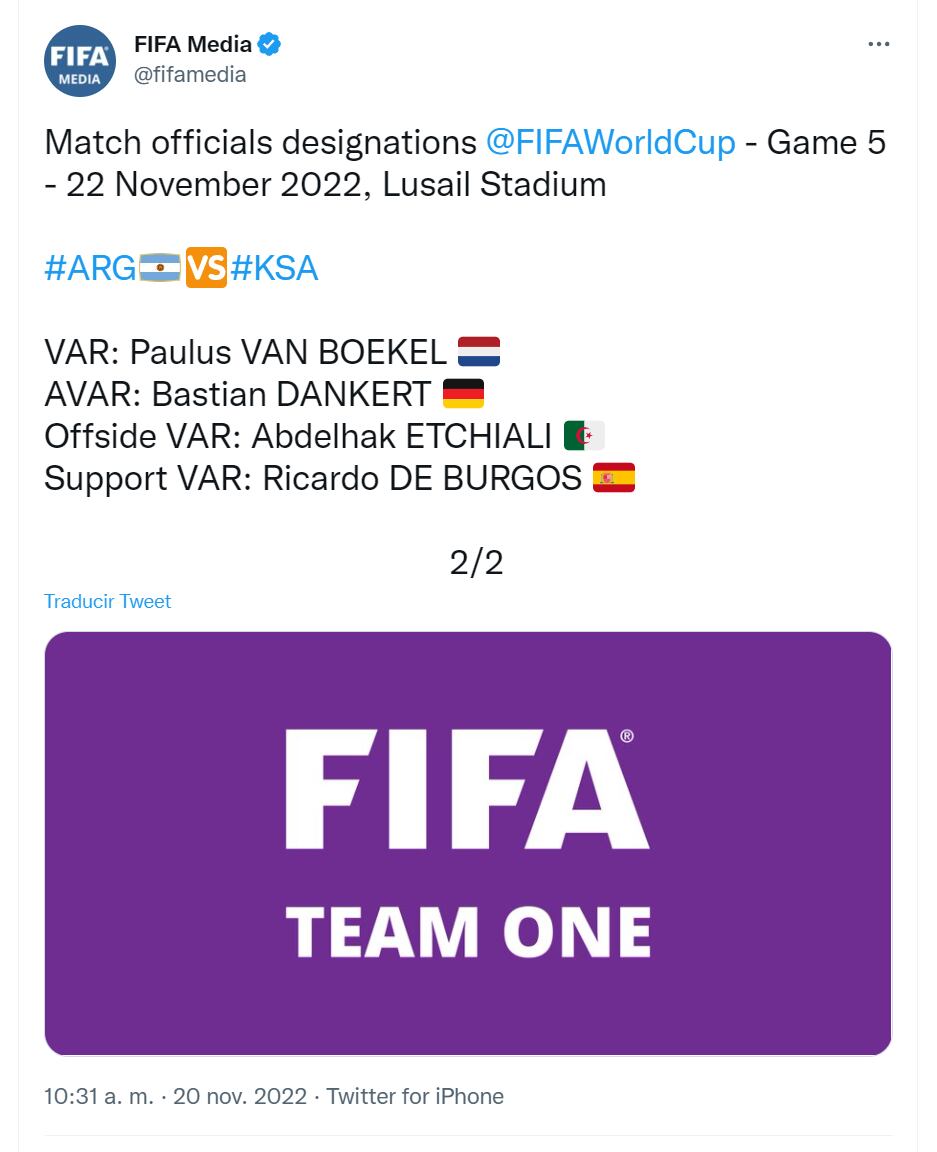Open the FIFA Media display name link
The width and height of the screenshot is (937, 1152).
pyautogui.click(x=193, y=44)
